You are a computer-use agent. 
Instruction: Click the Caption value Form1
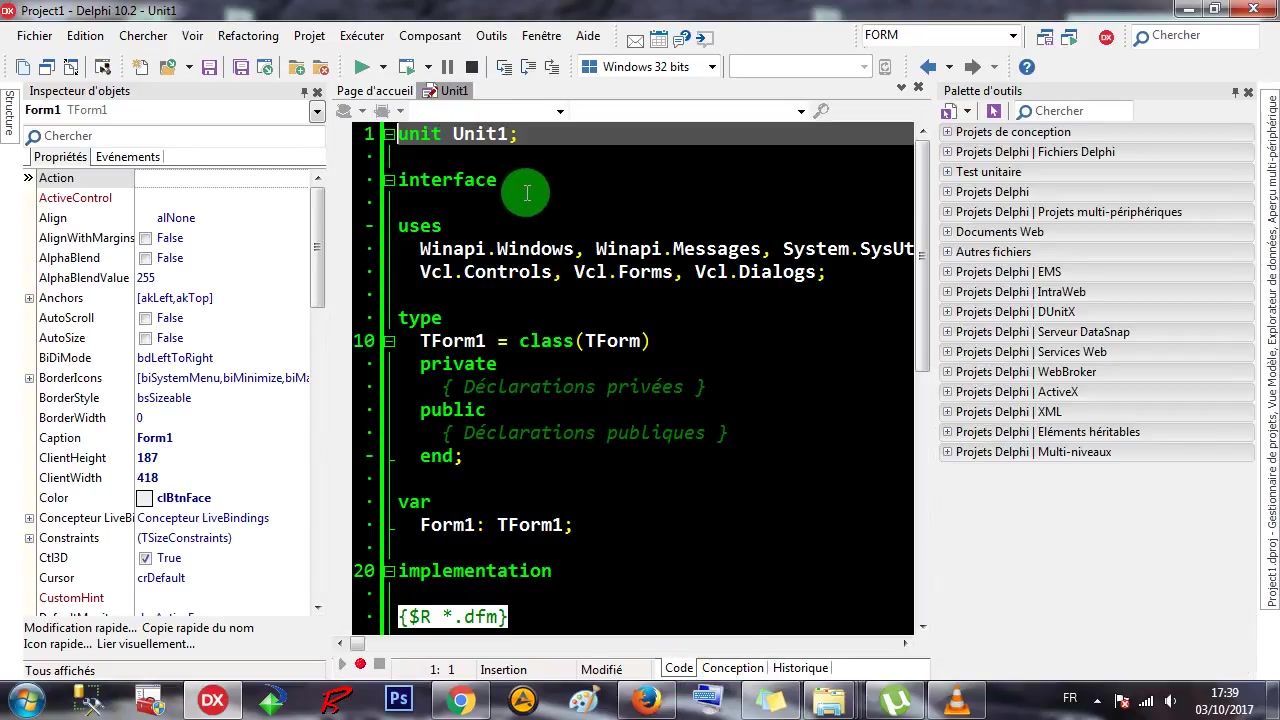click(x=154, y=438)
